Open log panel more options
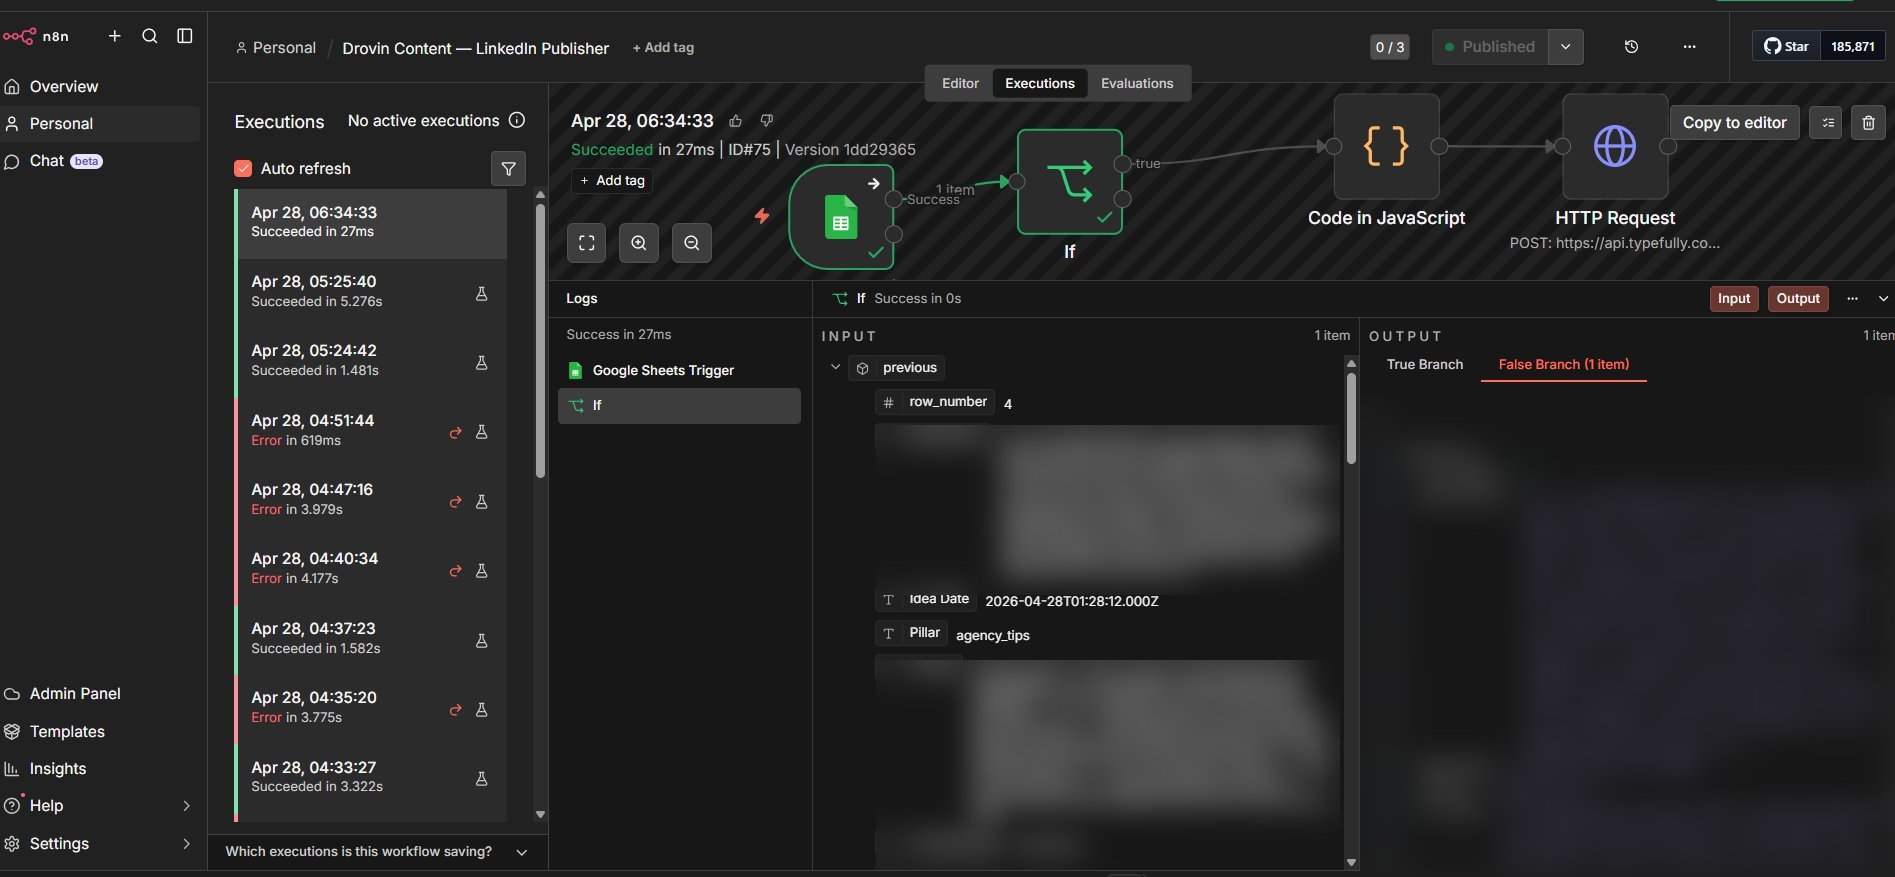1895x877 pixels. tap(1852, 299)
